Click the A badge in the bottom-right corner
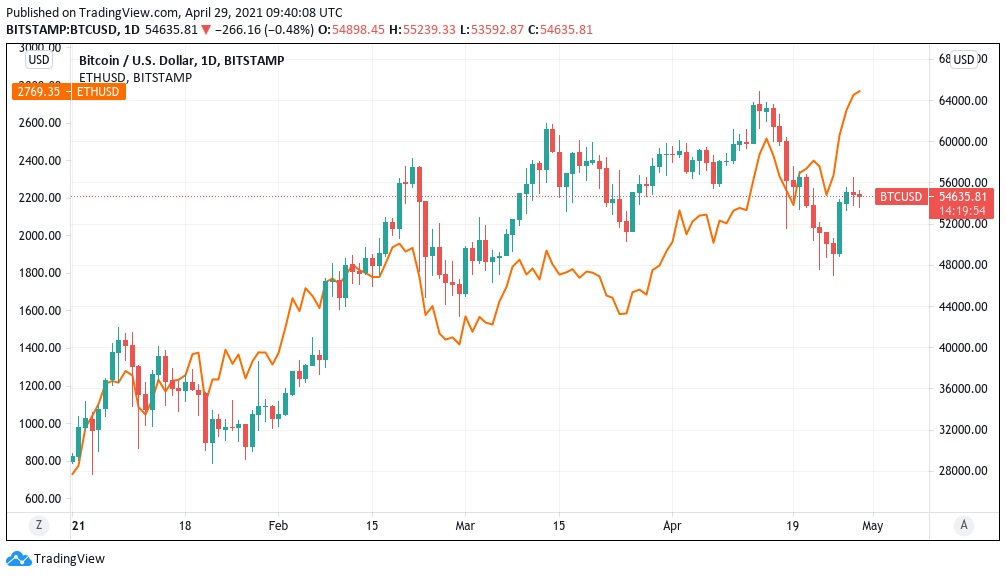This screenshot has height=577, width=1006. pyautogui.click(x=966, y=524)
